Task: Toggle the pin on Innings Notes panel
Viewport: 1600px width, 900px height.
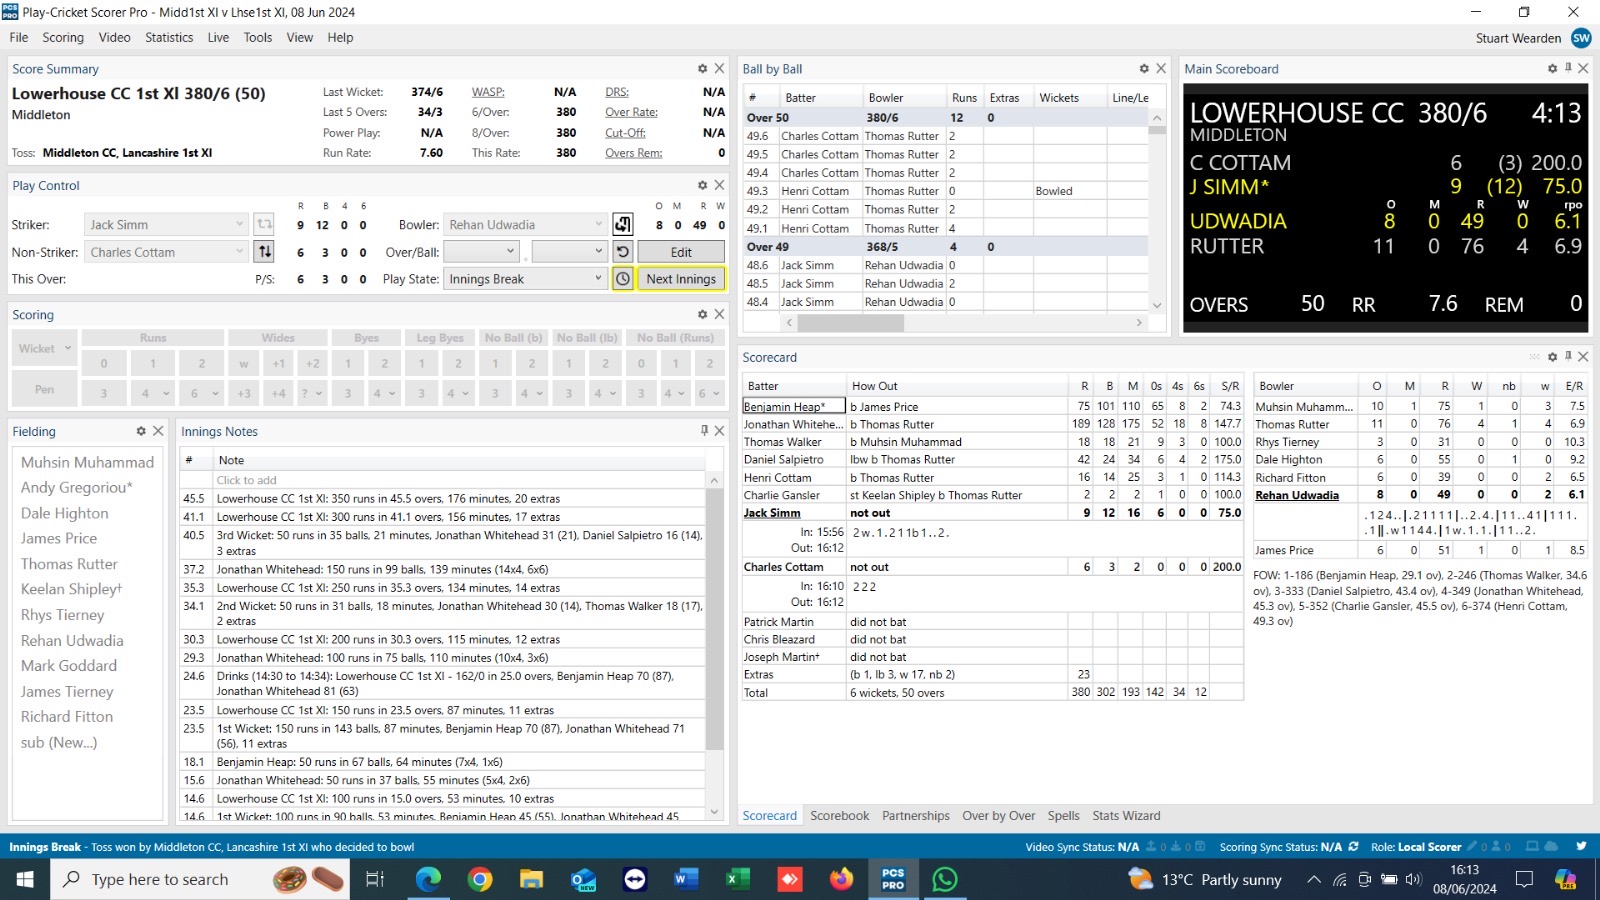Action: point(704,431)
